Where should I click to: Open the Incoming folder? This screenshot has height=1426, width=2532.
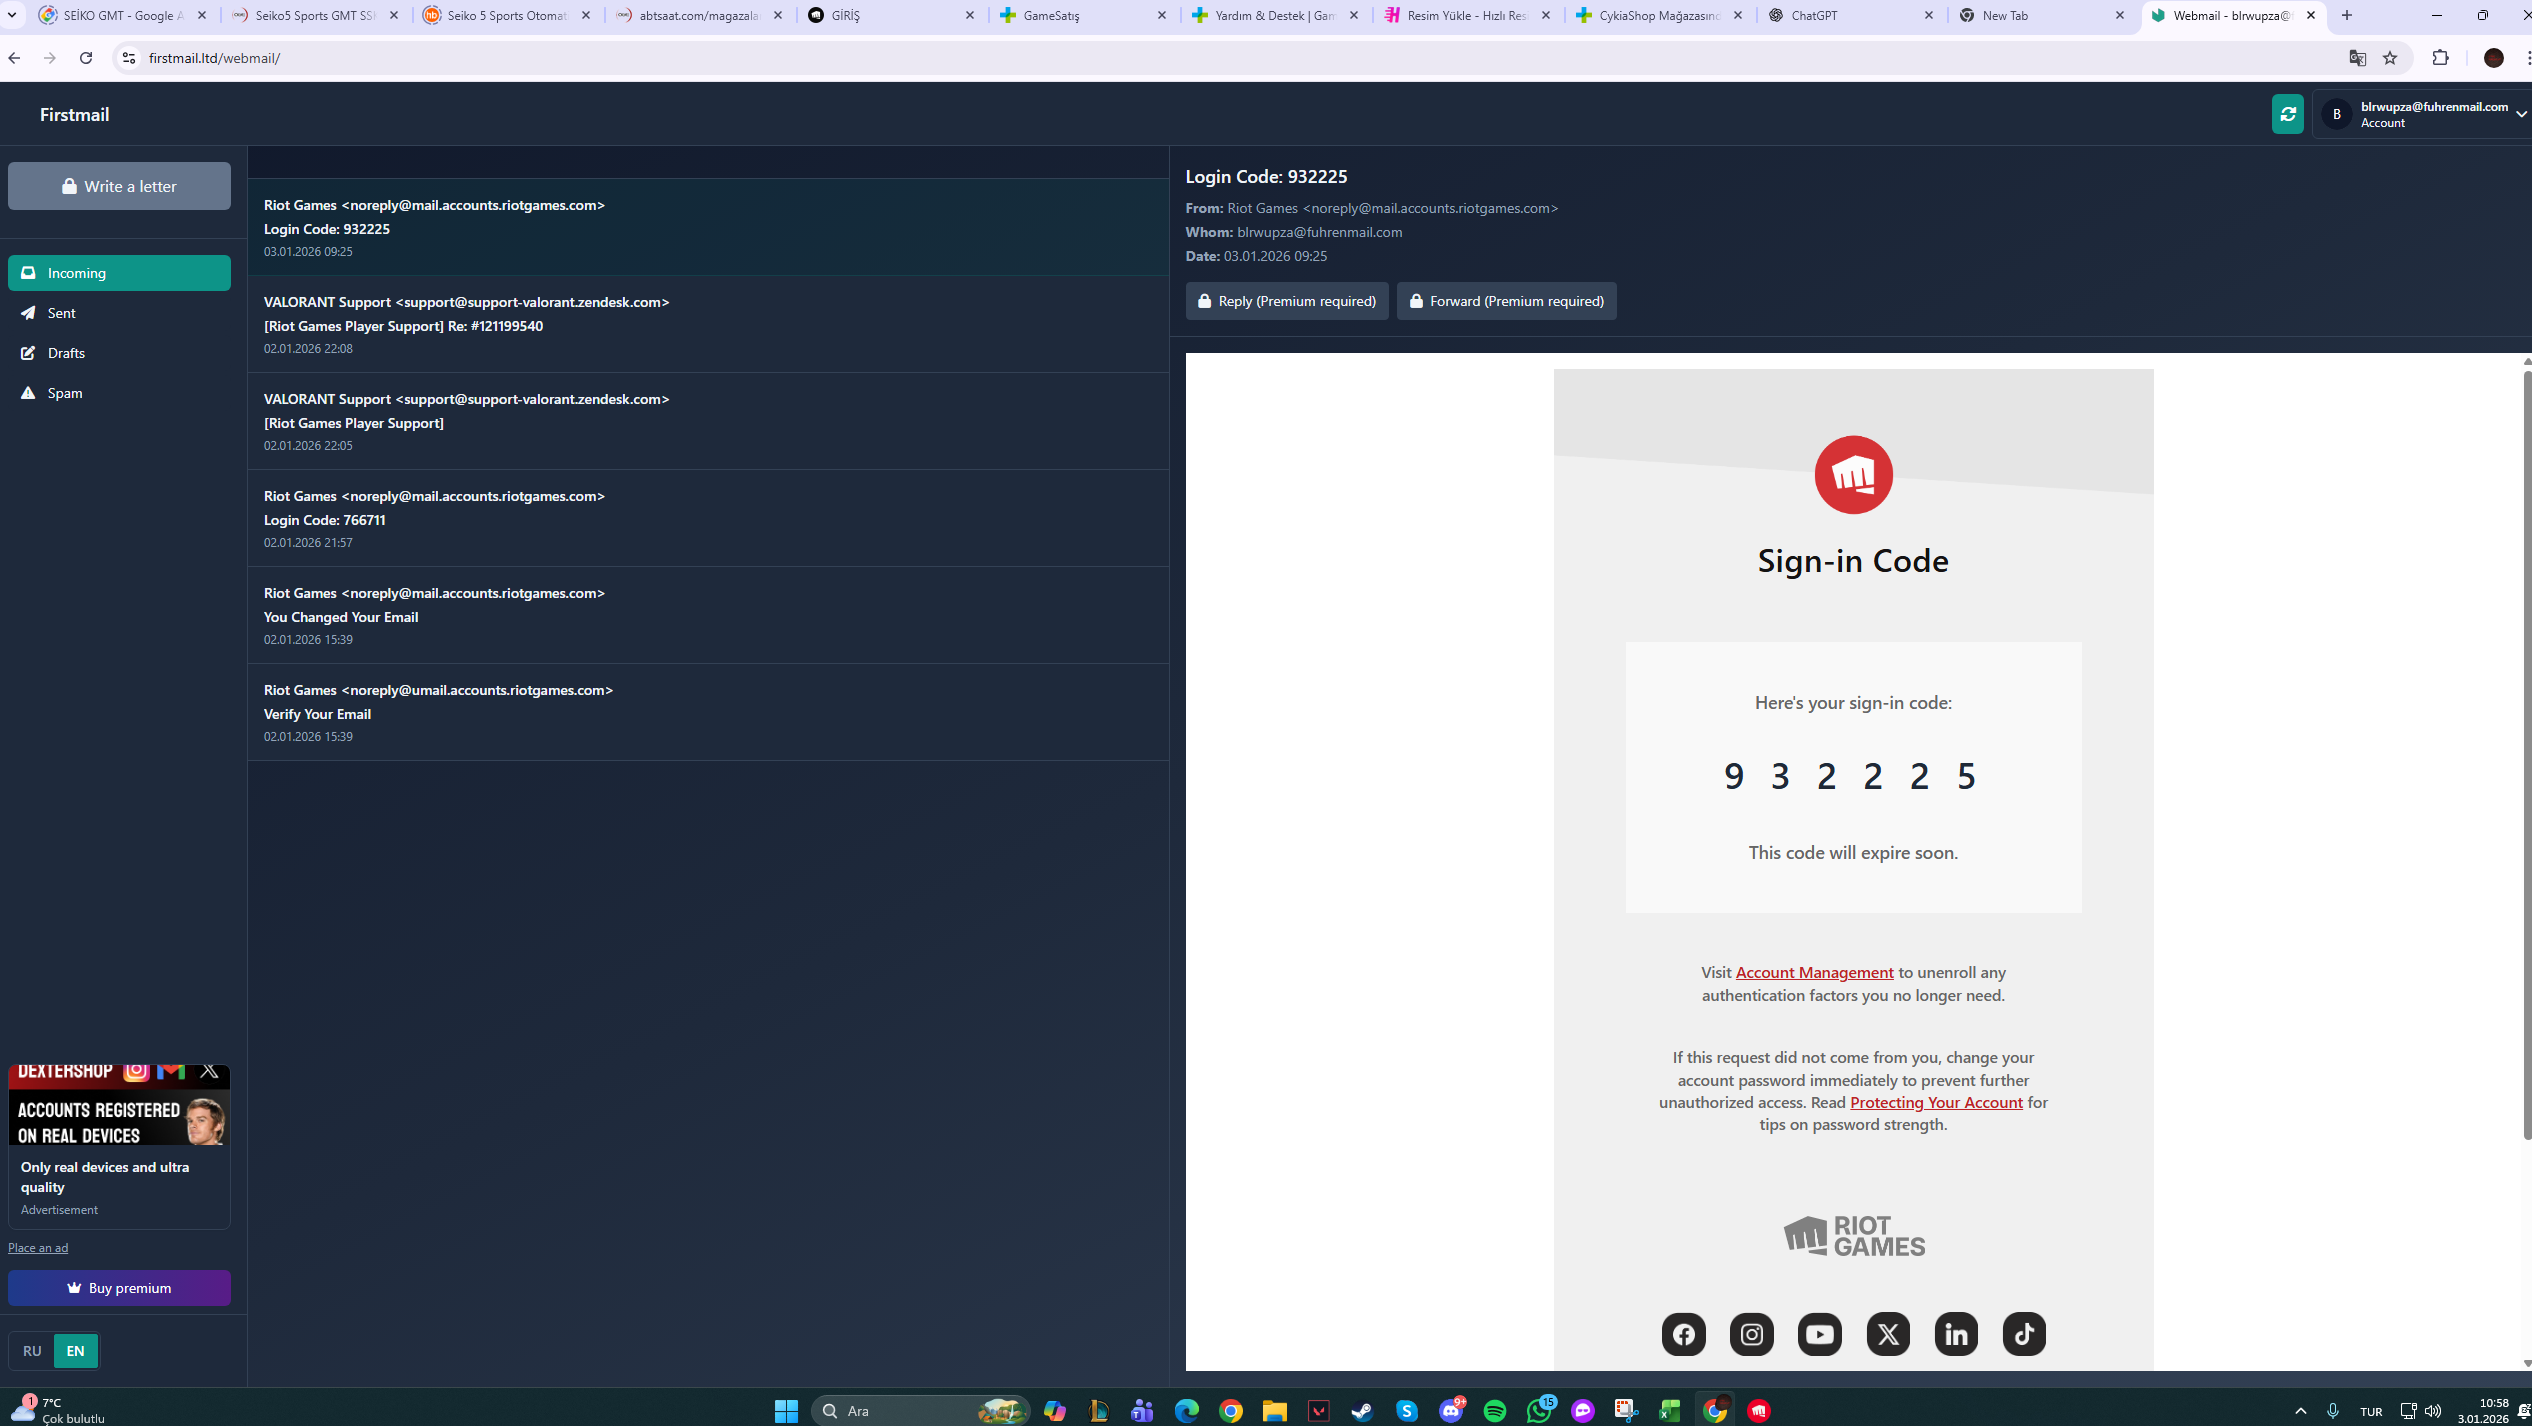(119, 273)
